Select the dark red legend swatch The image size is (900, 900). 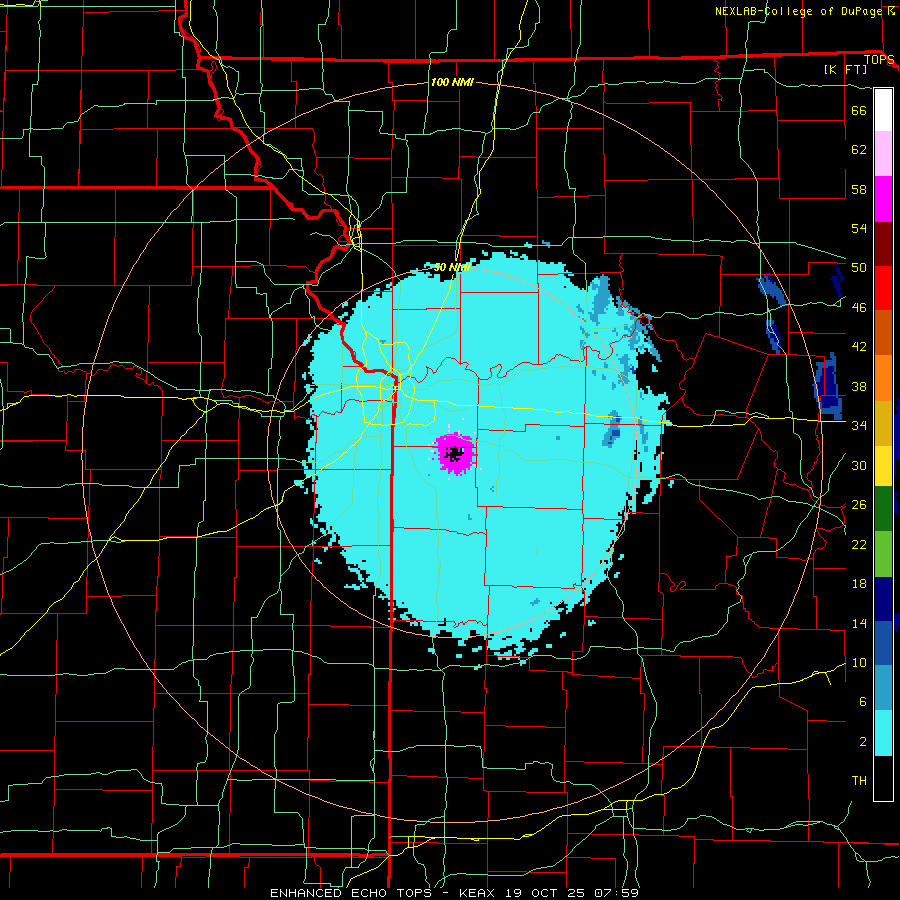[883, 243]
